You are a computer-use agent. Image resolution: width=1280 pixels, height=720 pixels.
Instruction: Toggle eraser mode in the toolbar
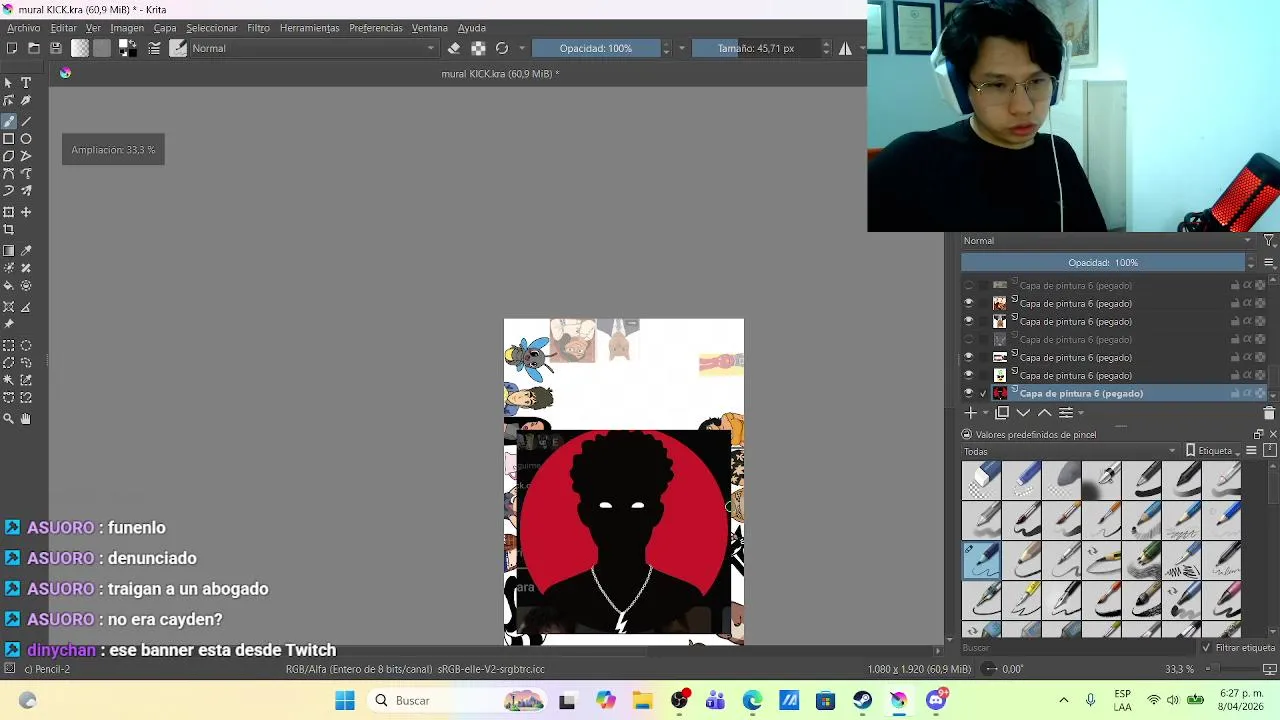[454, 48]
